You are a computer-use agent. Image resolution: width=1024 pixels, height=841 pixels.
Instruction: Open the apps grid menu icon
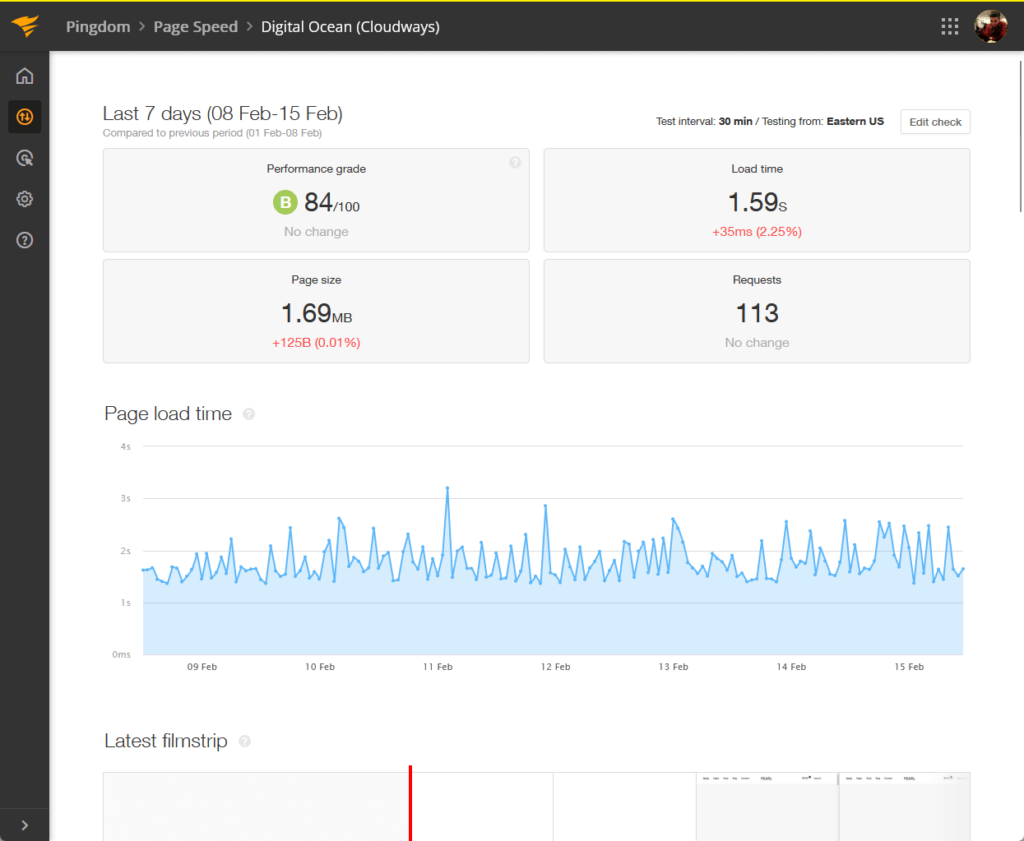click(950, 27)
